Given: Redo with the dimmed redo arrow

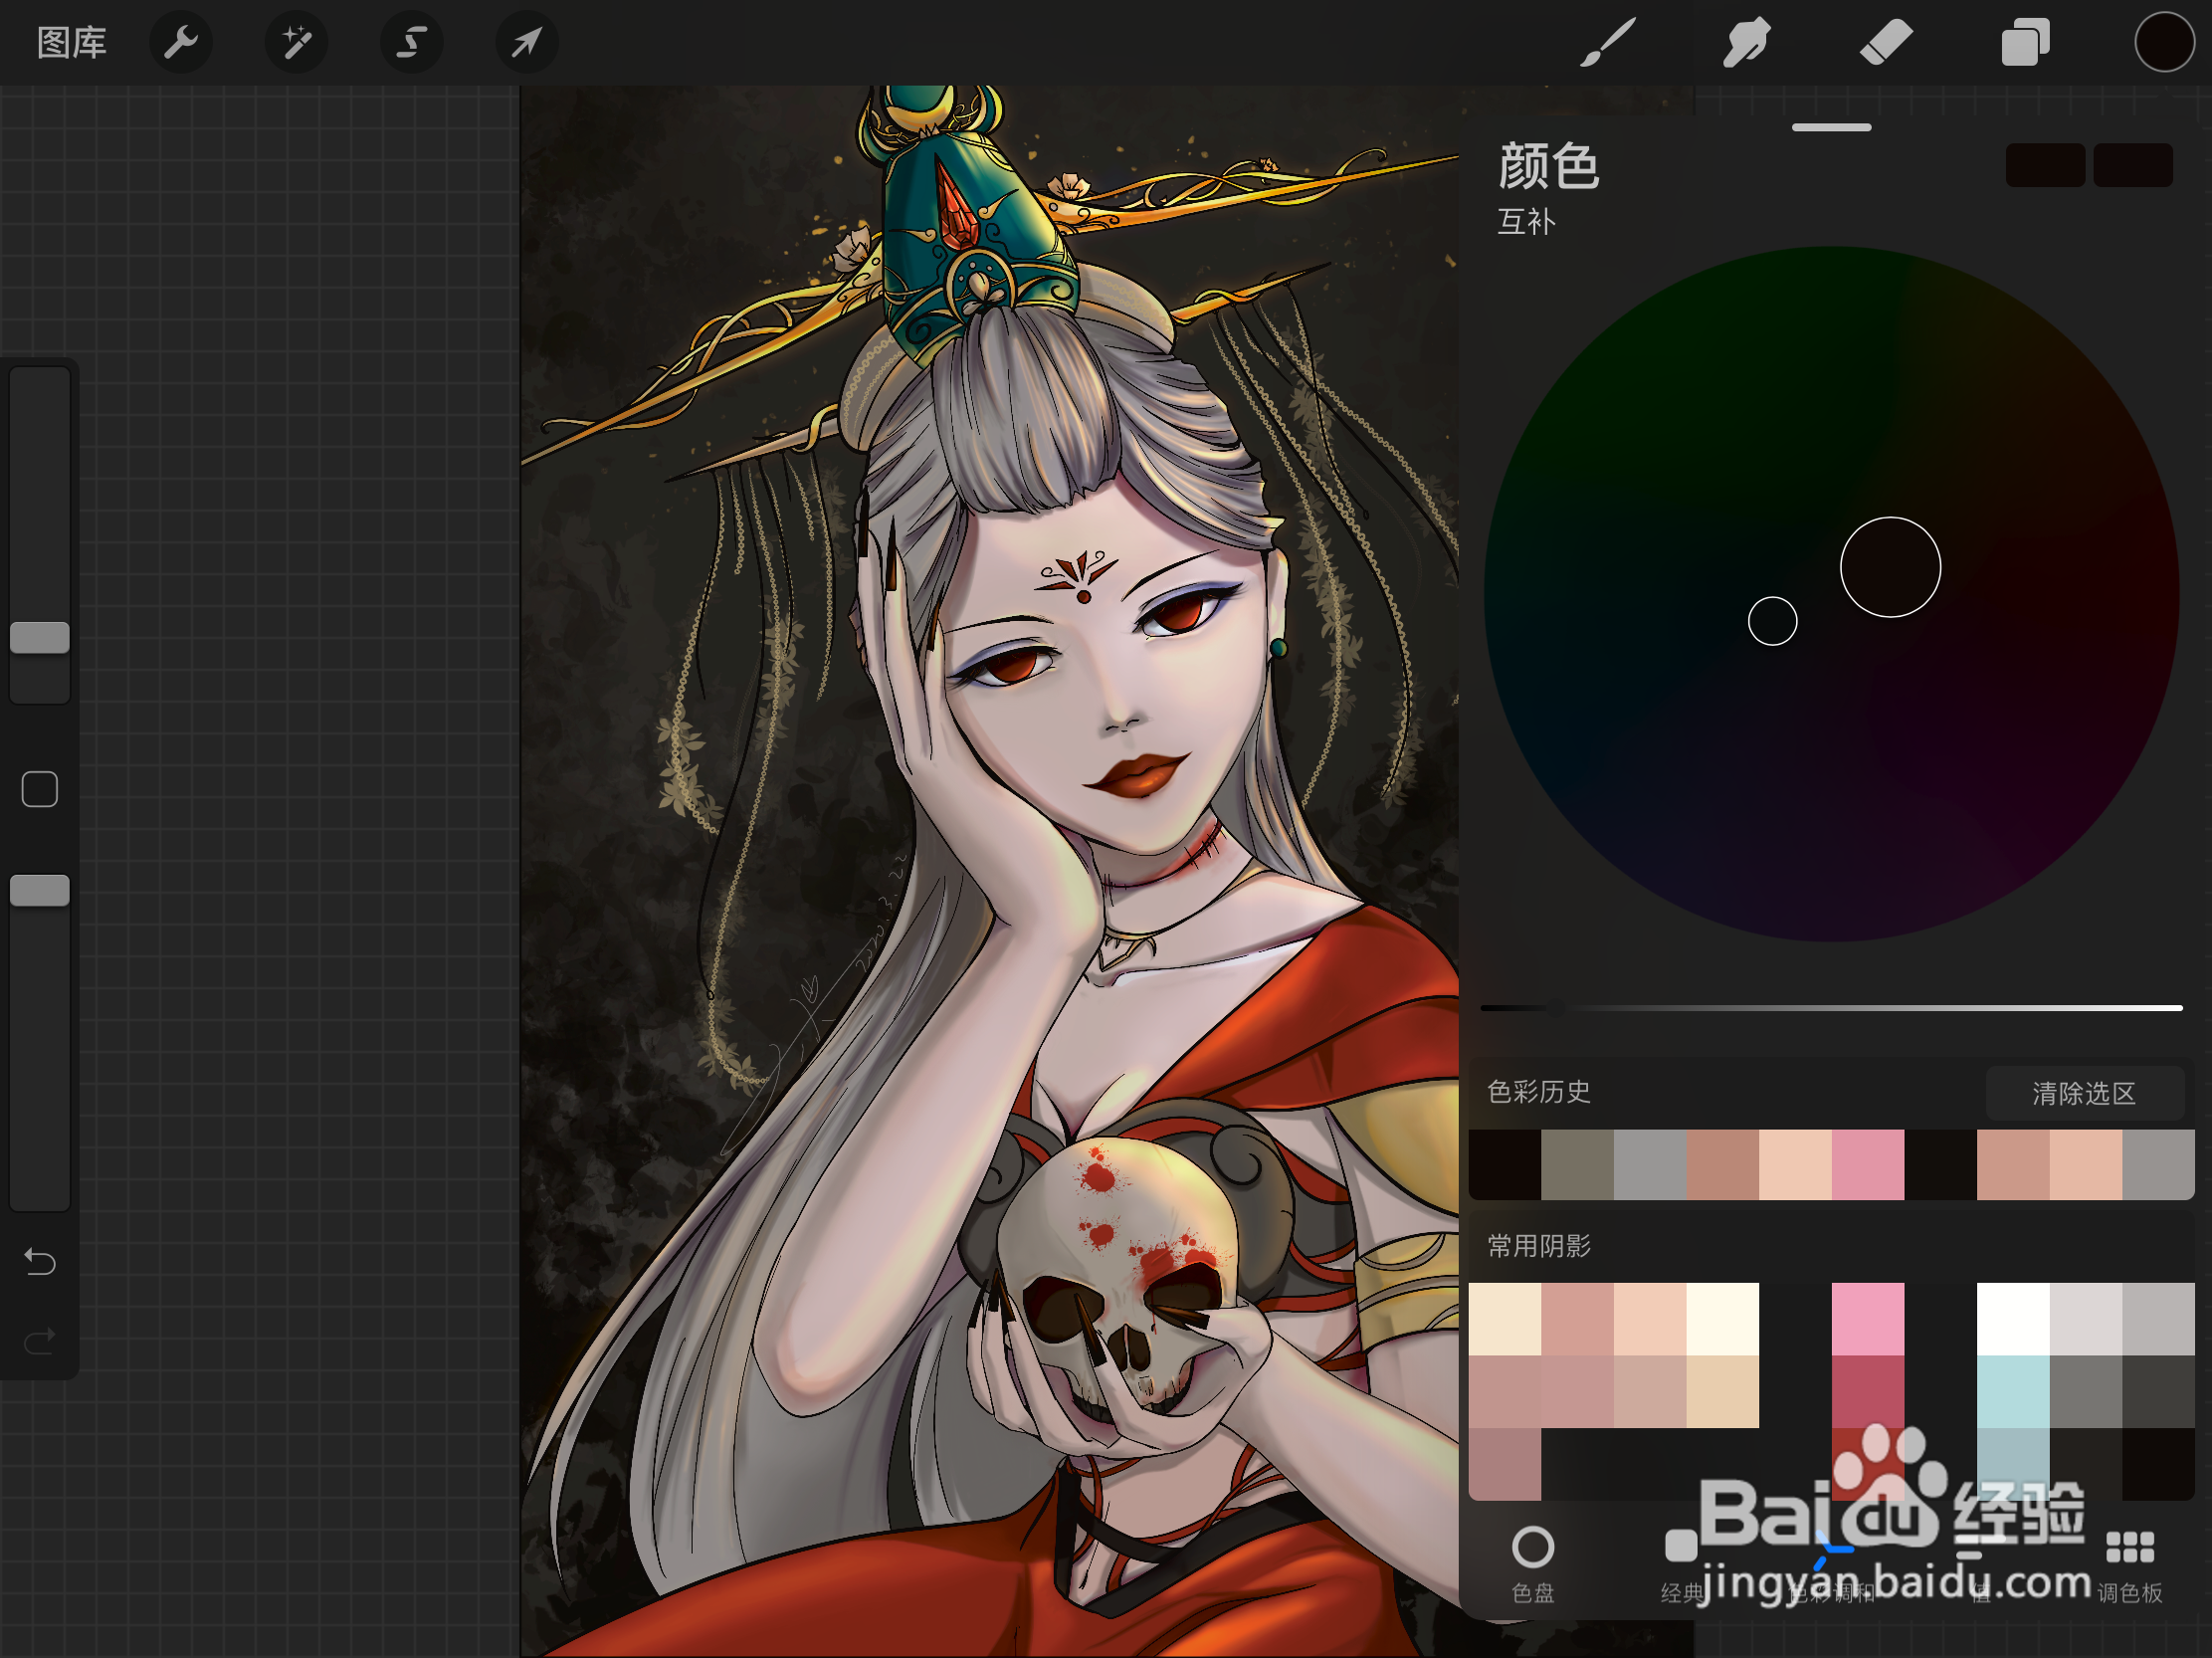Looking at the screenshot, I should 40,1340.
